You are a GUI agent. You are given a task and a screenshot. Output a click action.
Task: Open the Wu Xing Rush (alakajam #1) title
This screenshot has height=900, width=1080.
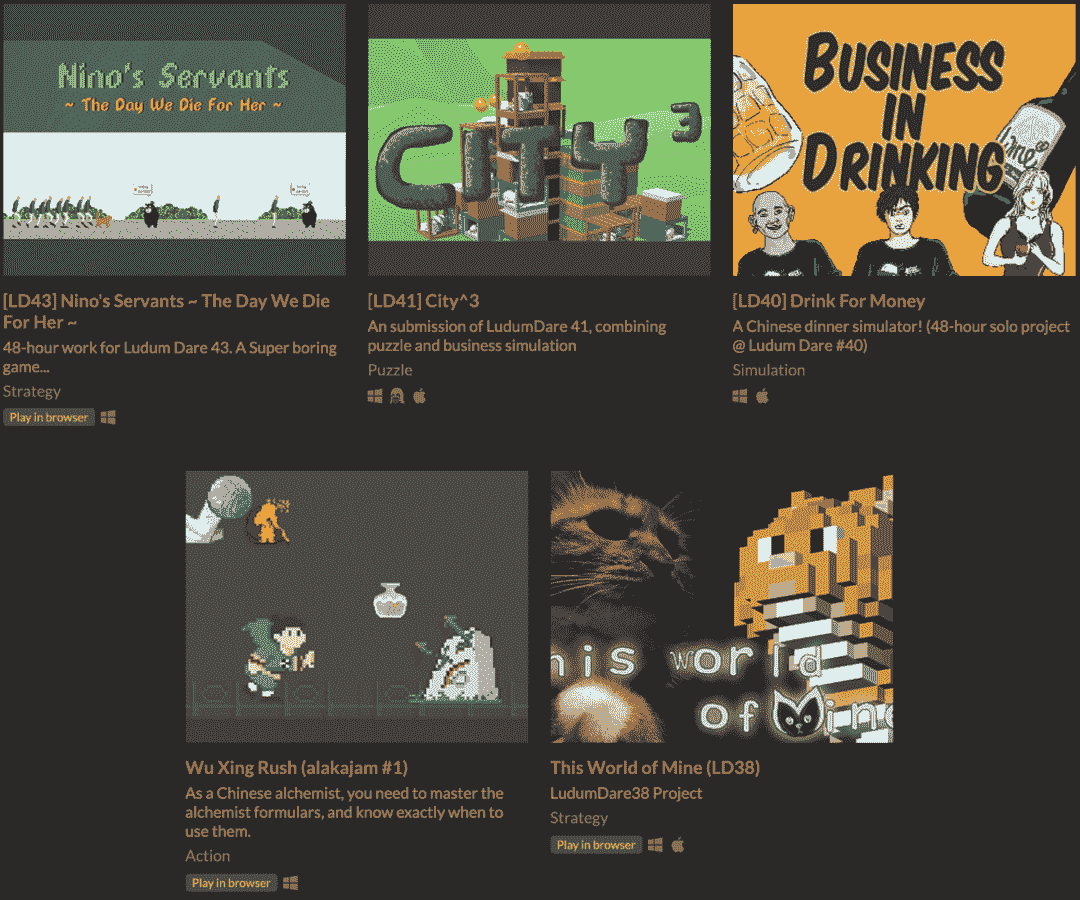click(x=296, y=768)
